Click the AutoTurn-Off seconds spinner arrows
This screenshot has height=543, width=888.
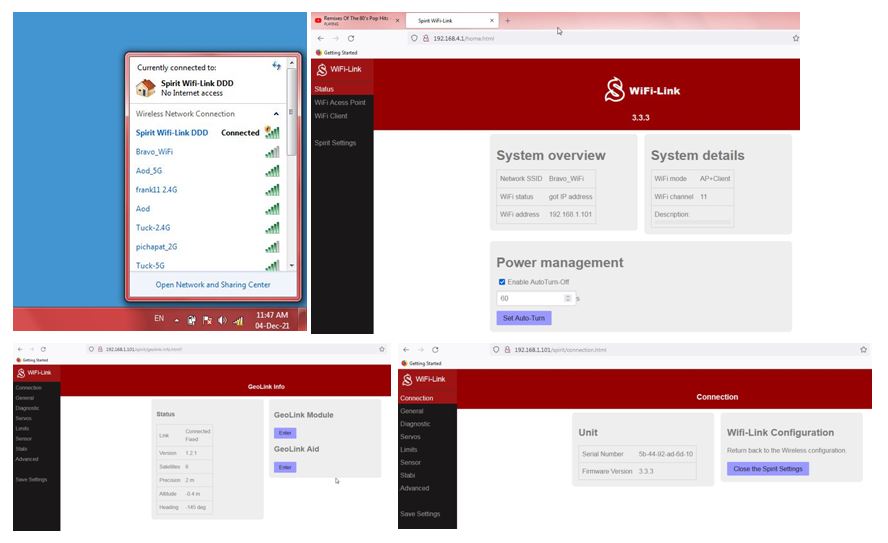[568, 298]
